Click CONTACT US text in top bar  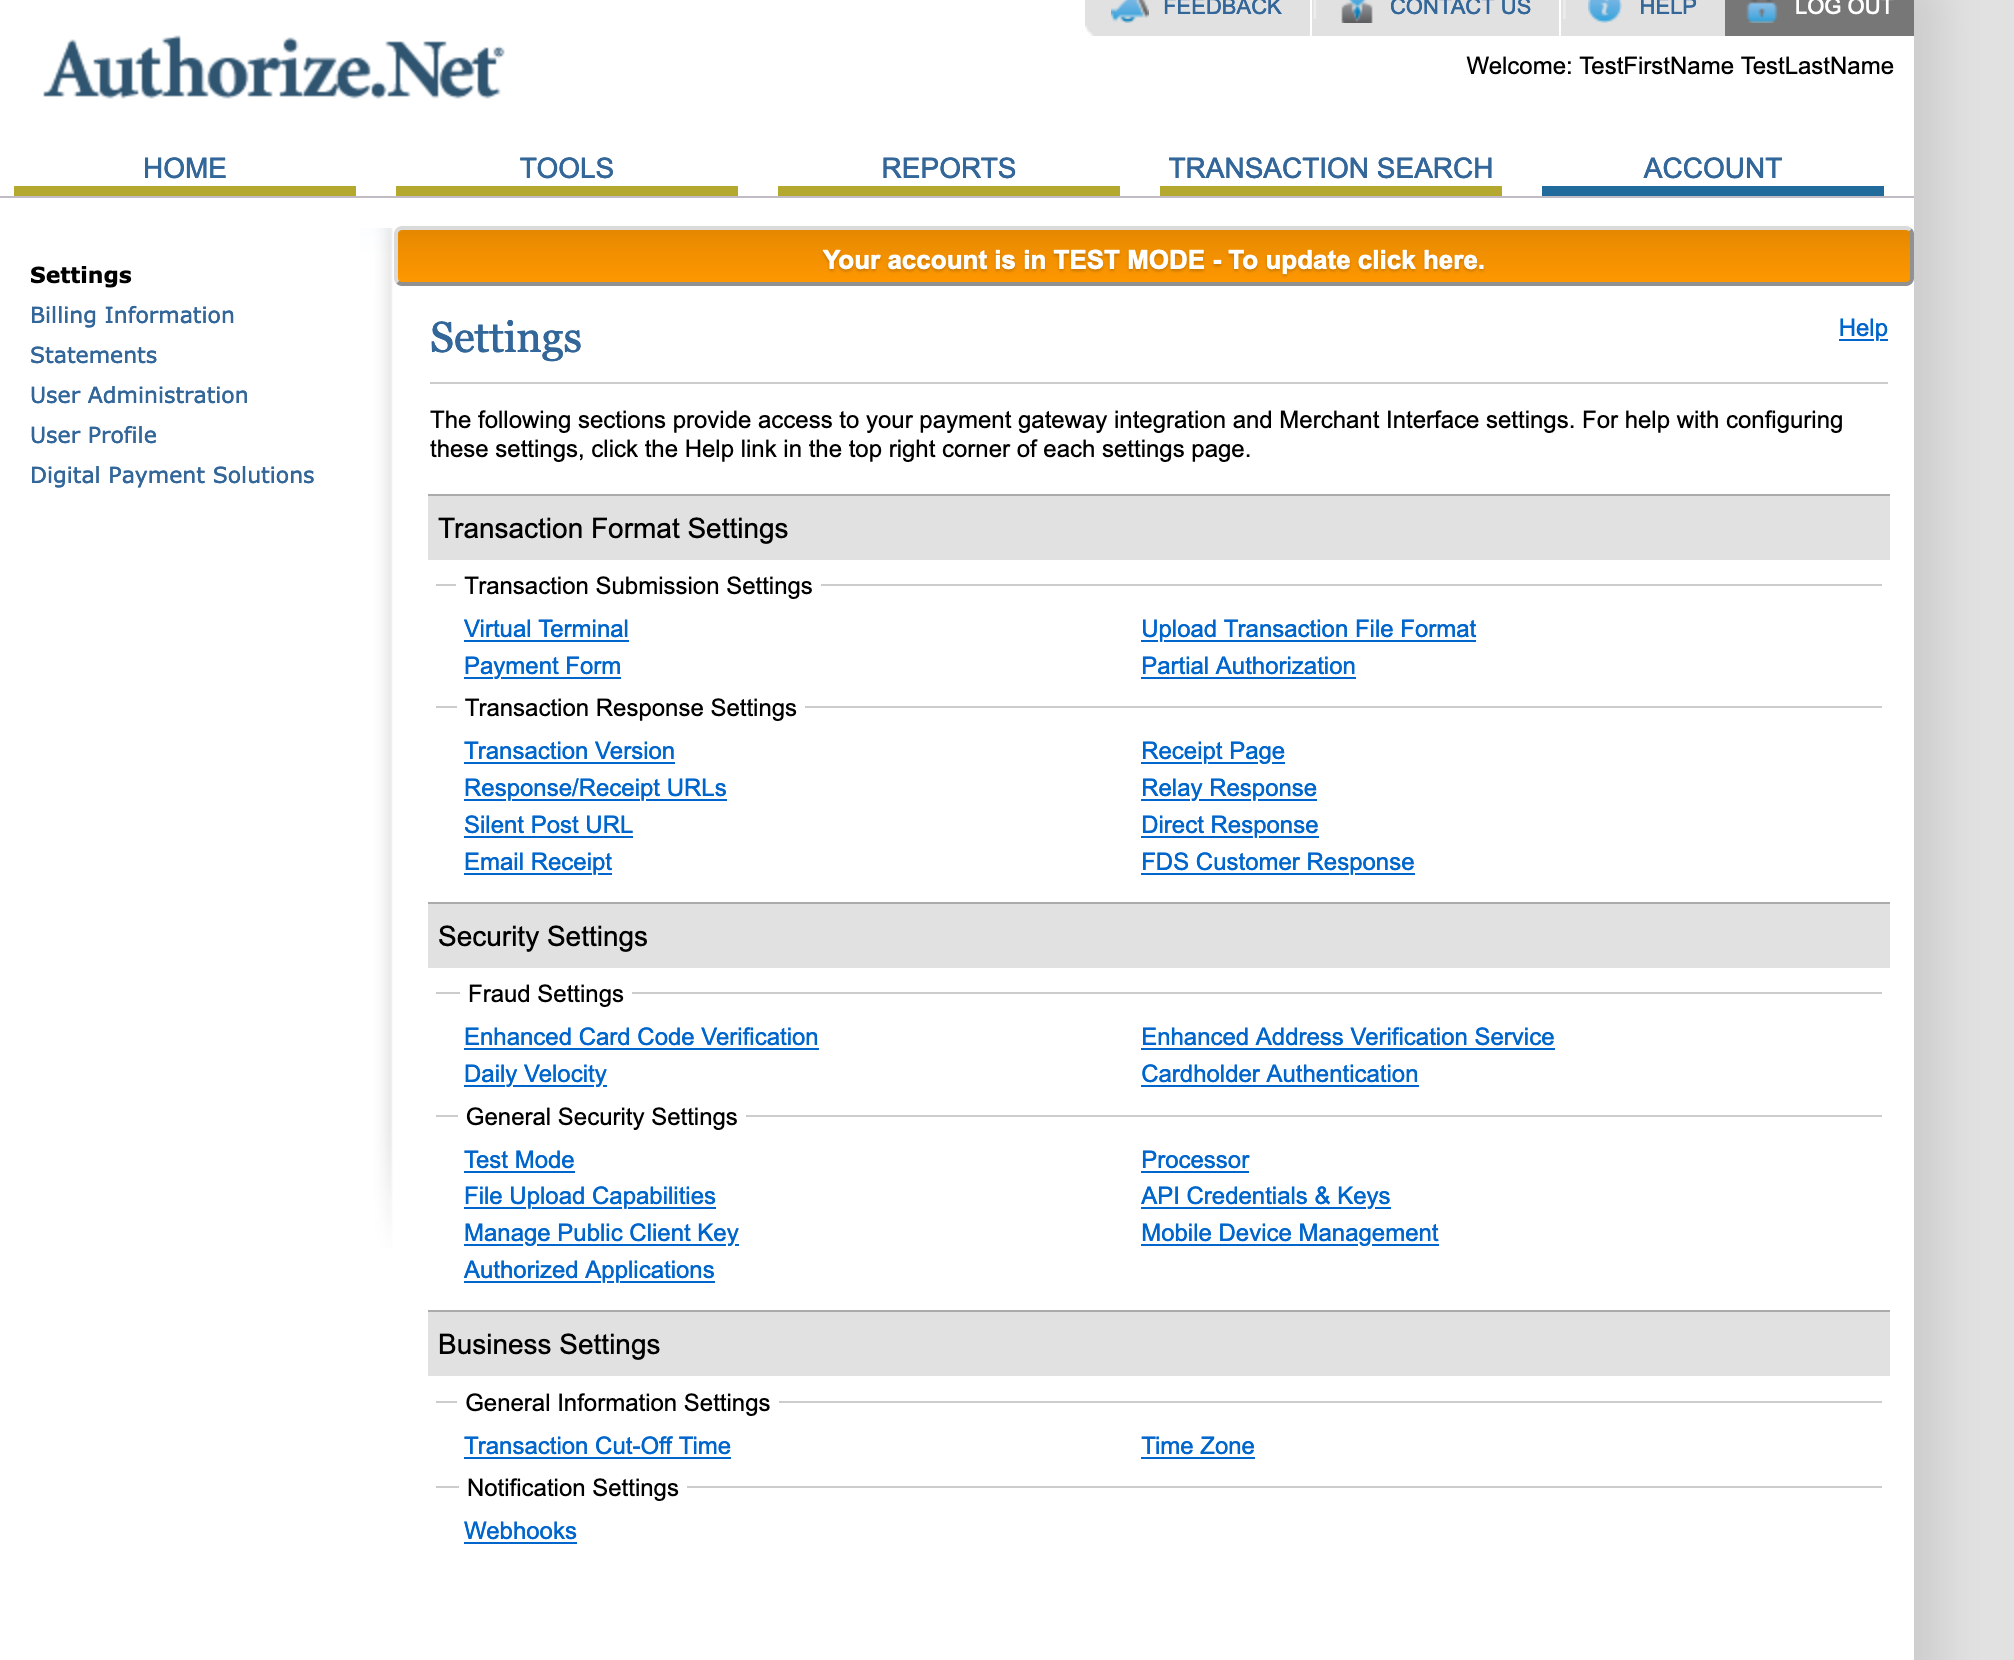point(1460,8)
